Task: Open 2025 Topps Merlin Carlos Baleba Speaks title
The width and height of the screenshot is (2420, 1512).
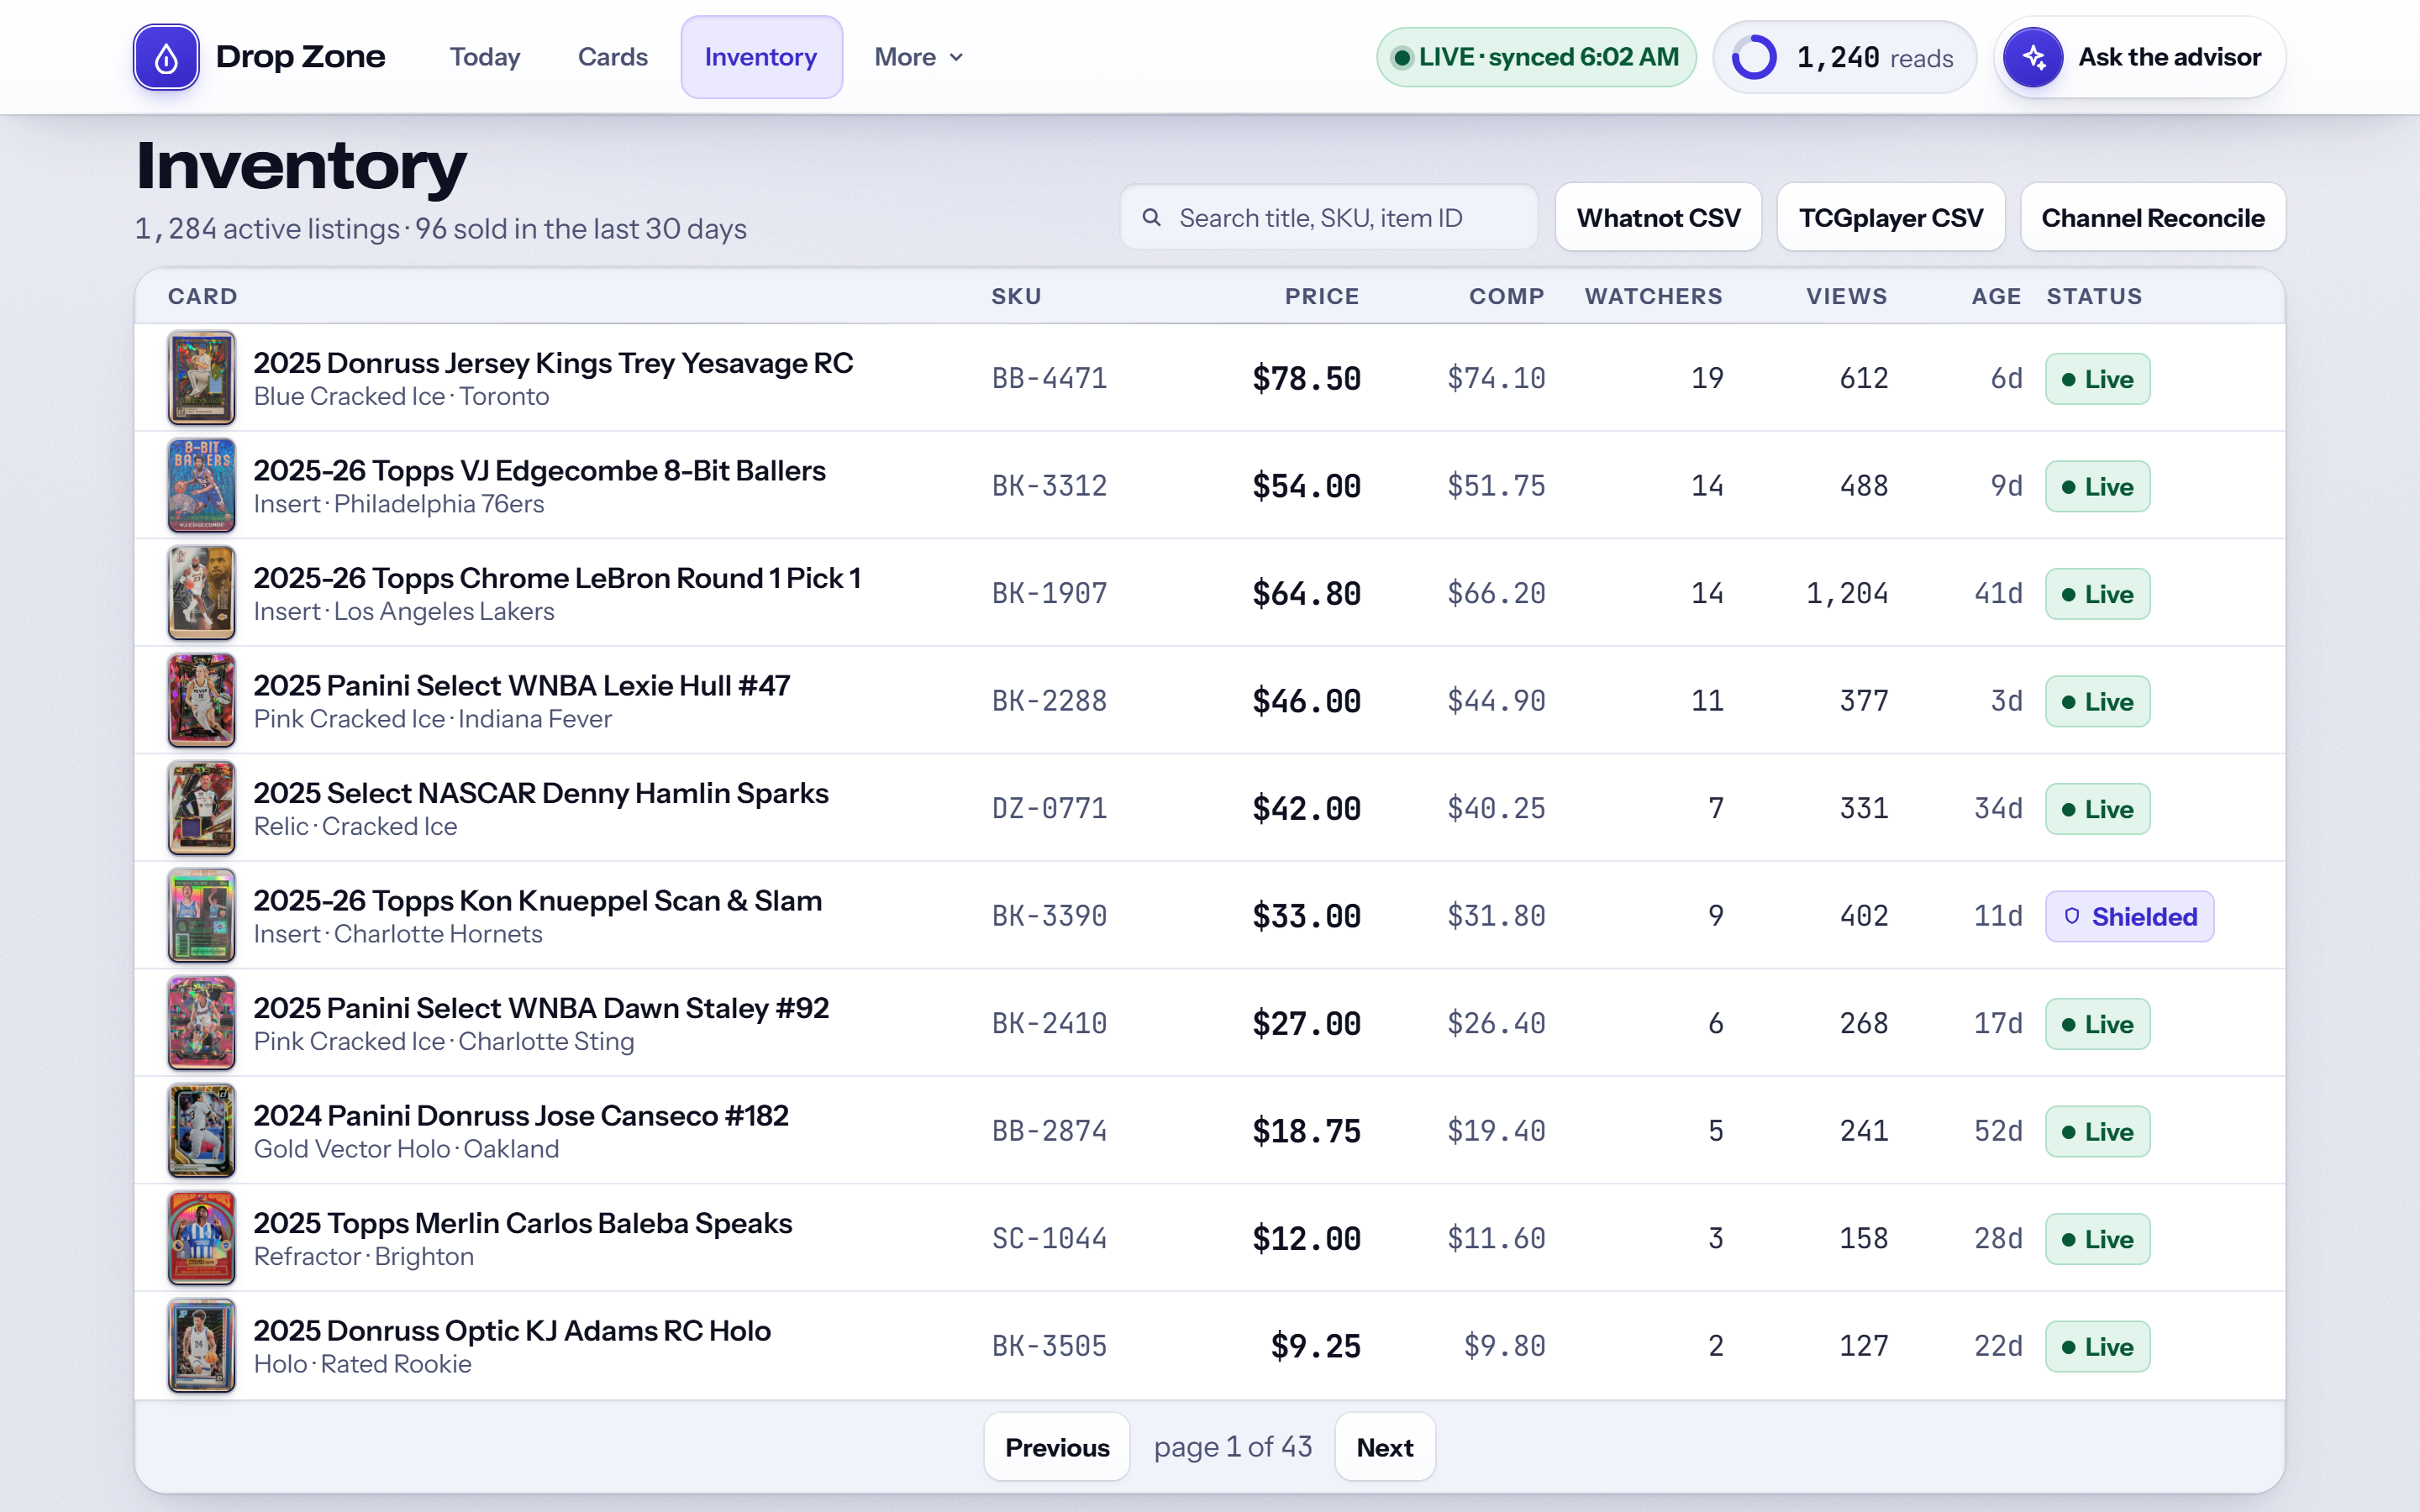Action: [522, 1222]
